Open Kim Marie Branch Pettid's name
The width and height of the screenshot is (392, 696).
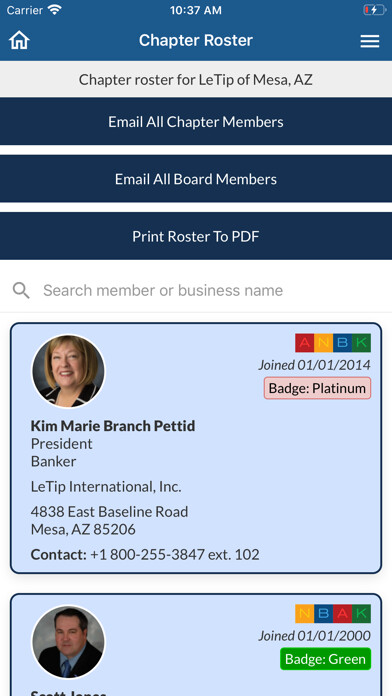[x=113, y=426]
